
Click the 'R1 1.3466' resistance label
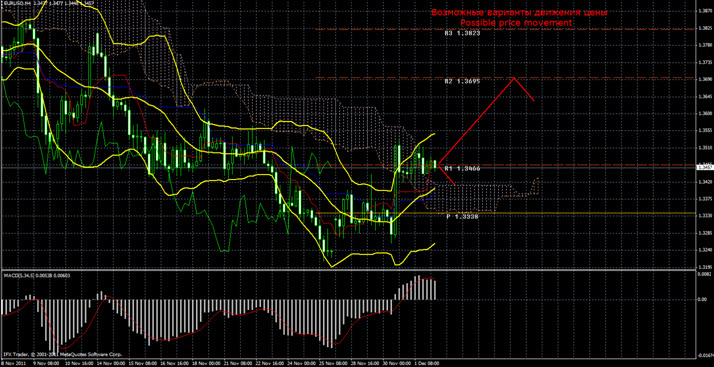pyautogui.click(x=463, y=168)
